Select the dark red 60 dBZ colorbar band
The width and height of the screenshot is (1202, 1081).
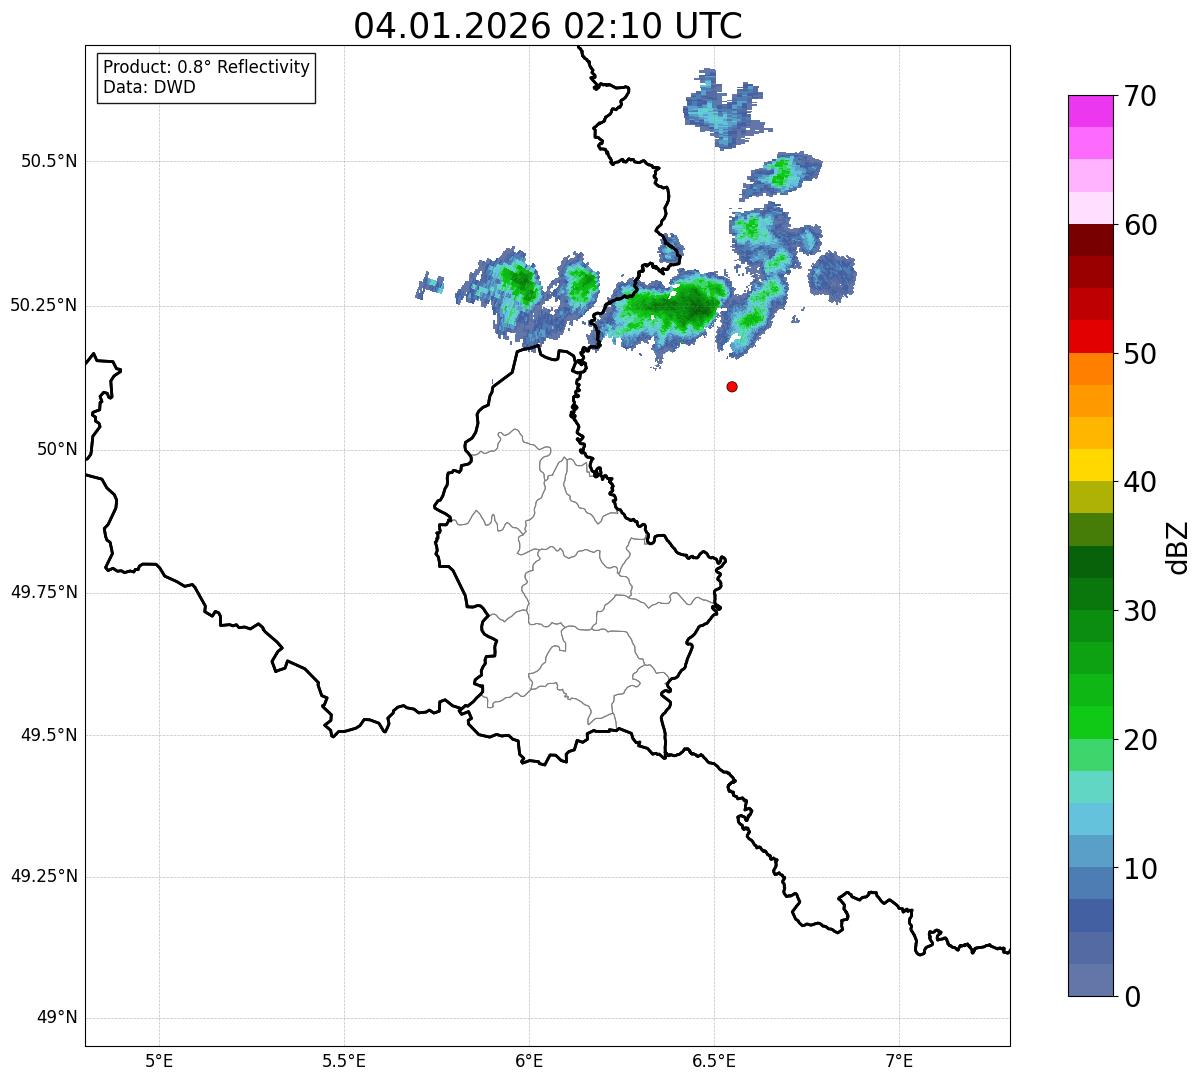click(1090, 240)
